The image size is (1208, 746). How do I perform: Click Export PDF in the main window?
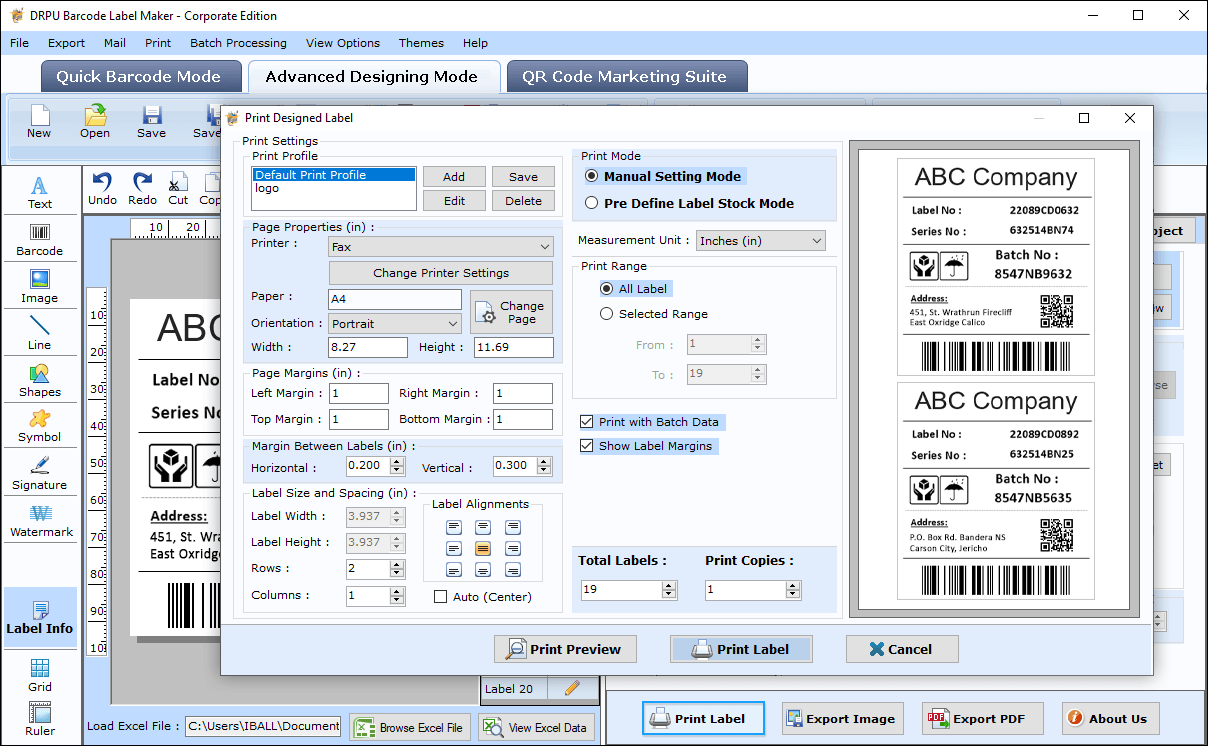pos(982,718)
